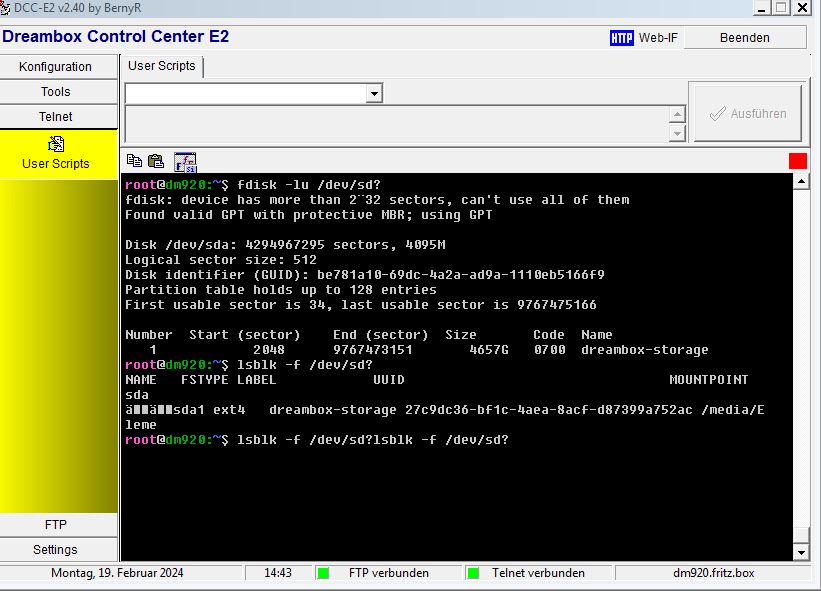
Task: Click the green FTP connection indicator
Action: click(323, 573)
